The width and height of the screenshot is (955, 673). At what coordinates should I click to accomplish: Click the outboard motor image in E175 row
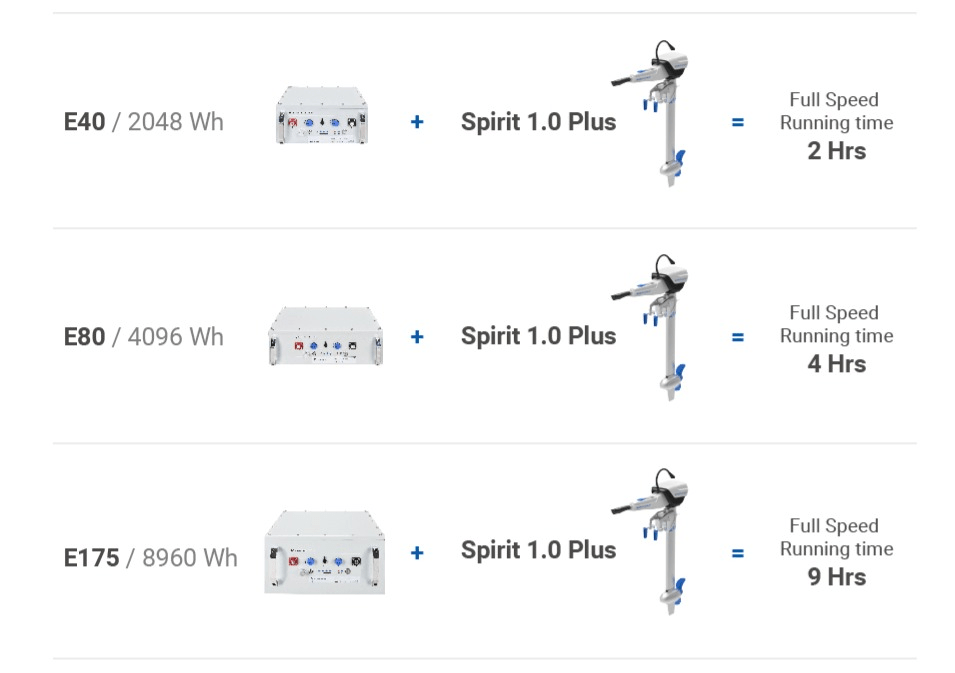click(657, 540)
